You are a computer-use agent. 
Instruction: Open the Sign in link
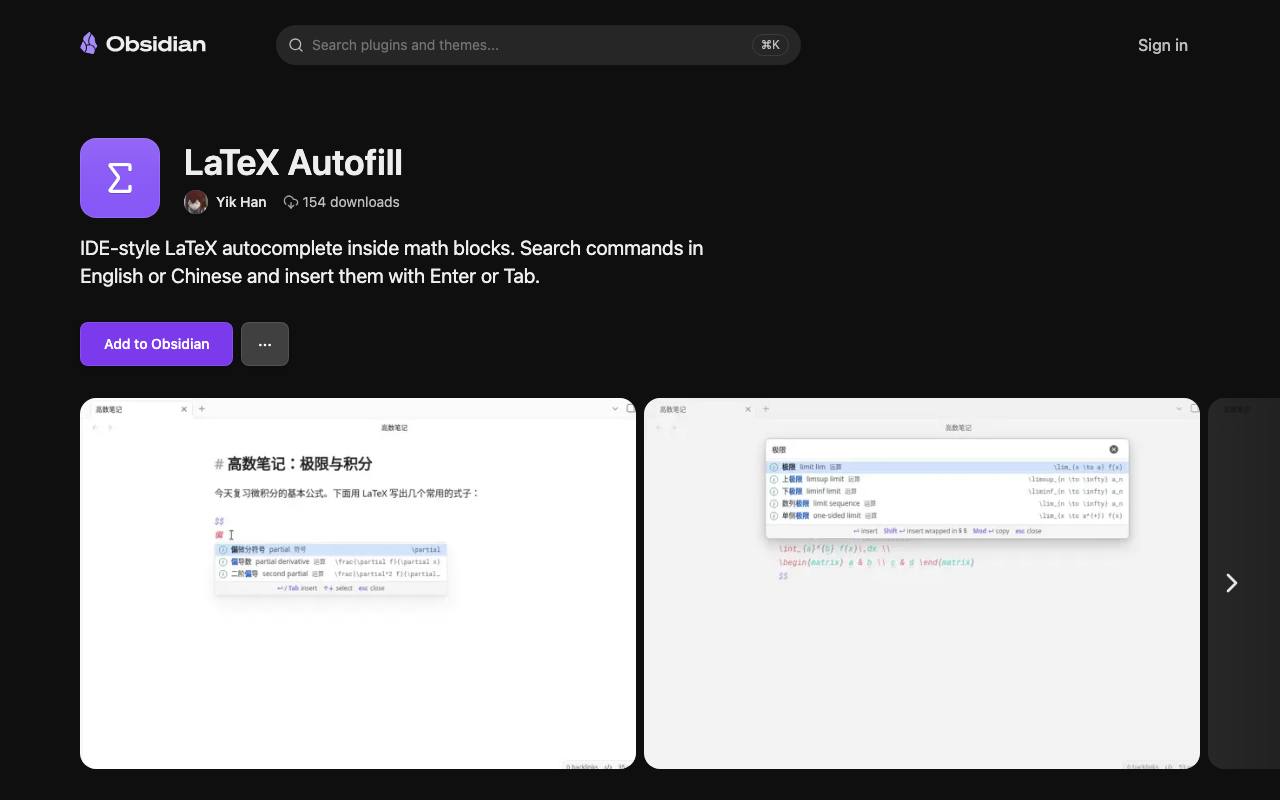coord(1163,45)
